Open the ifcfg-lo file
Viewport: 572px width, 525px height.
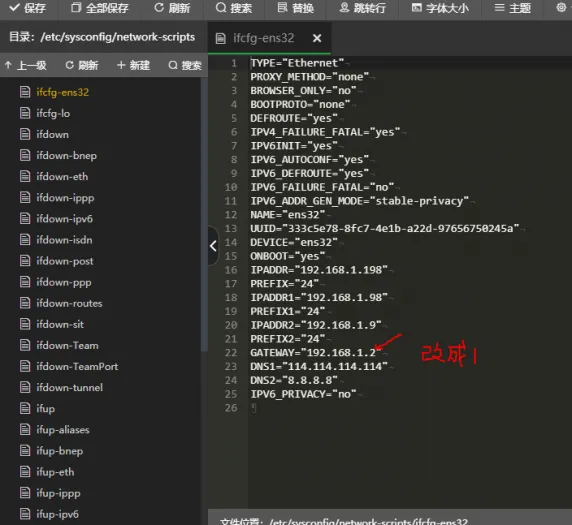[53, 113]
